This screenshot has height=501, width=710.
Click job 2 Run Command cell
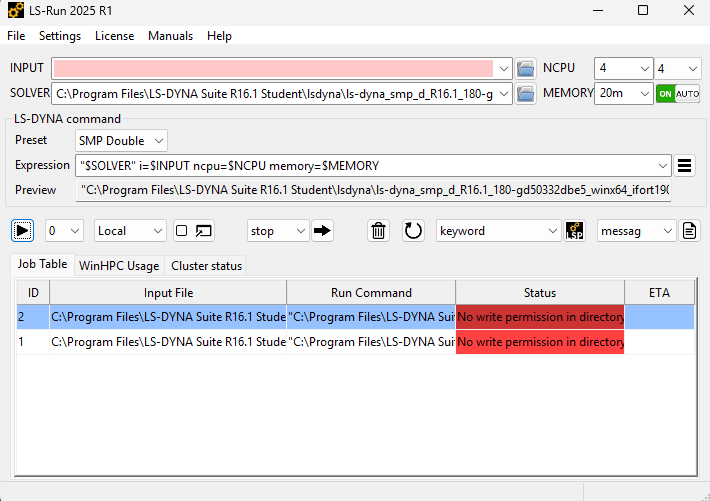pyautogui.click(x=371, y=317)
